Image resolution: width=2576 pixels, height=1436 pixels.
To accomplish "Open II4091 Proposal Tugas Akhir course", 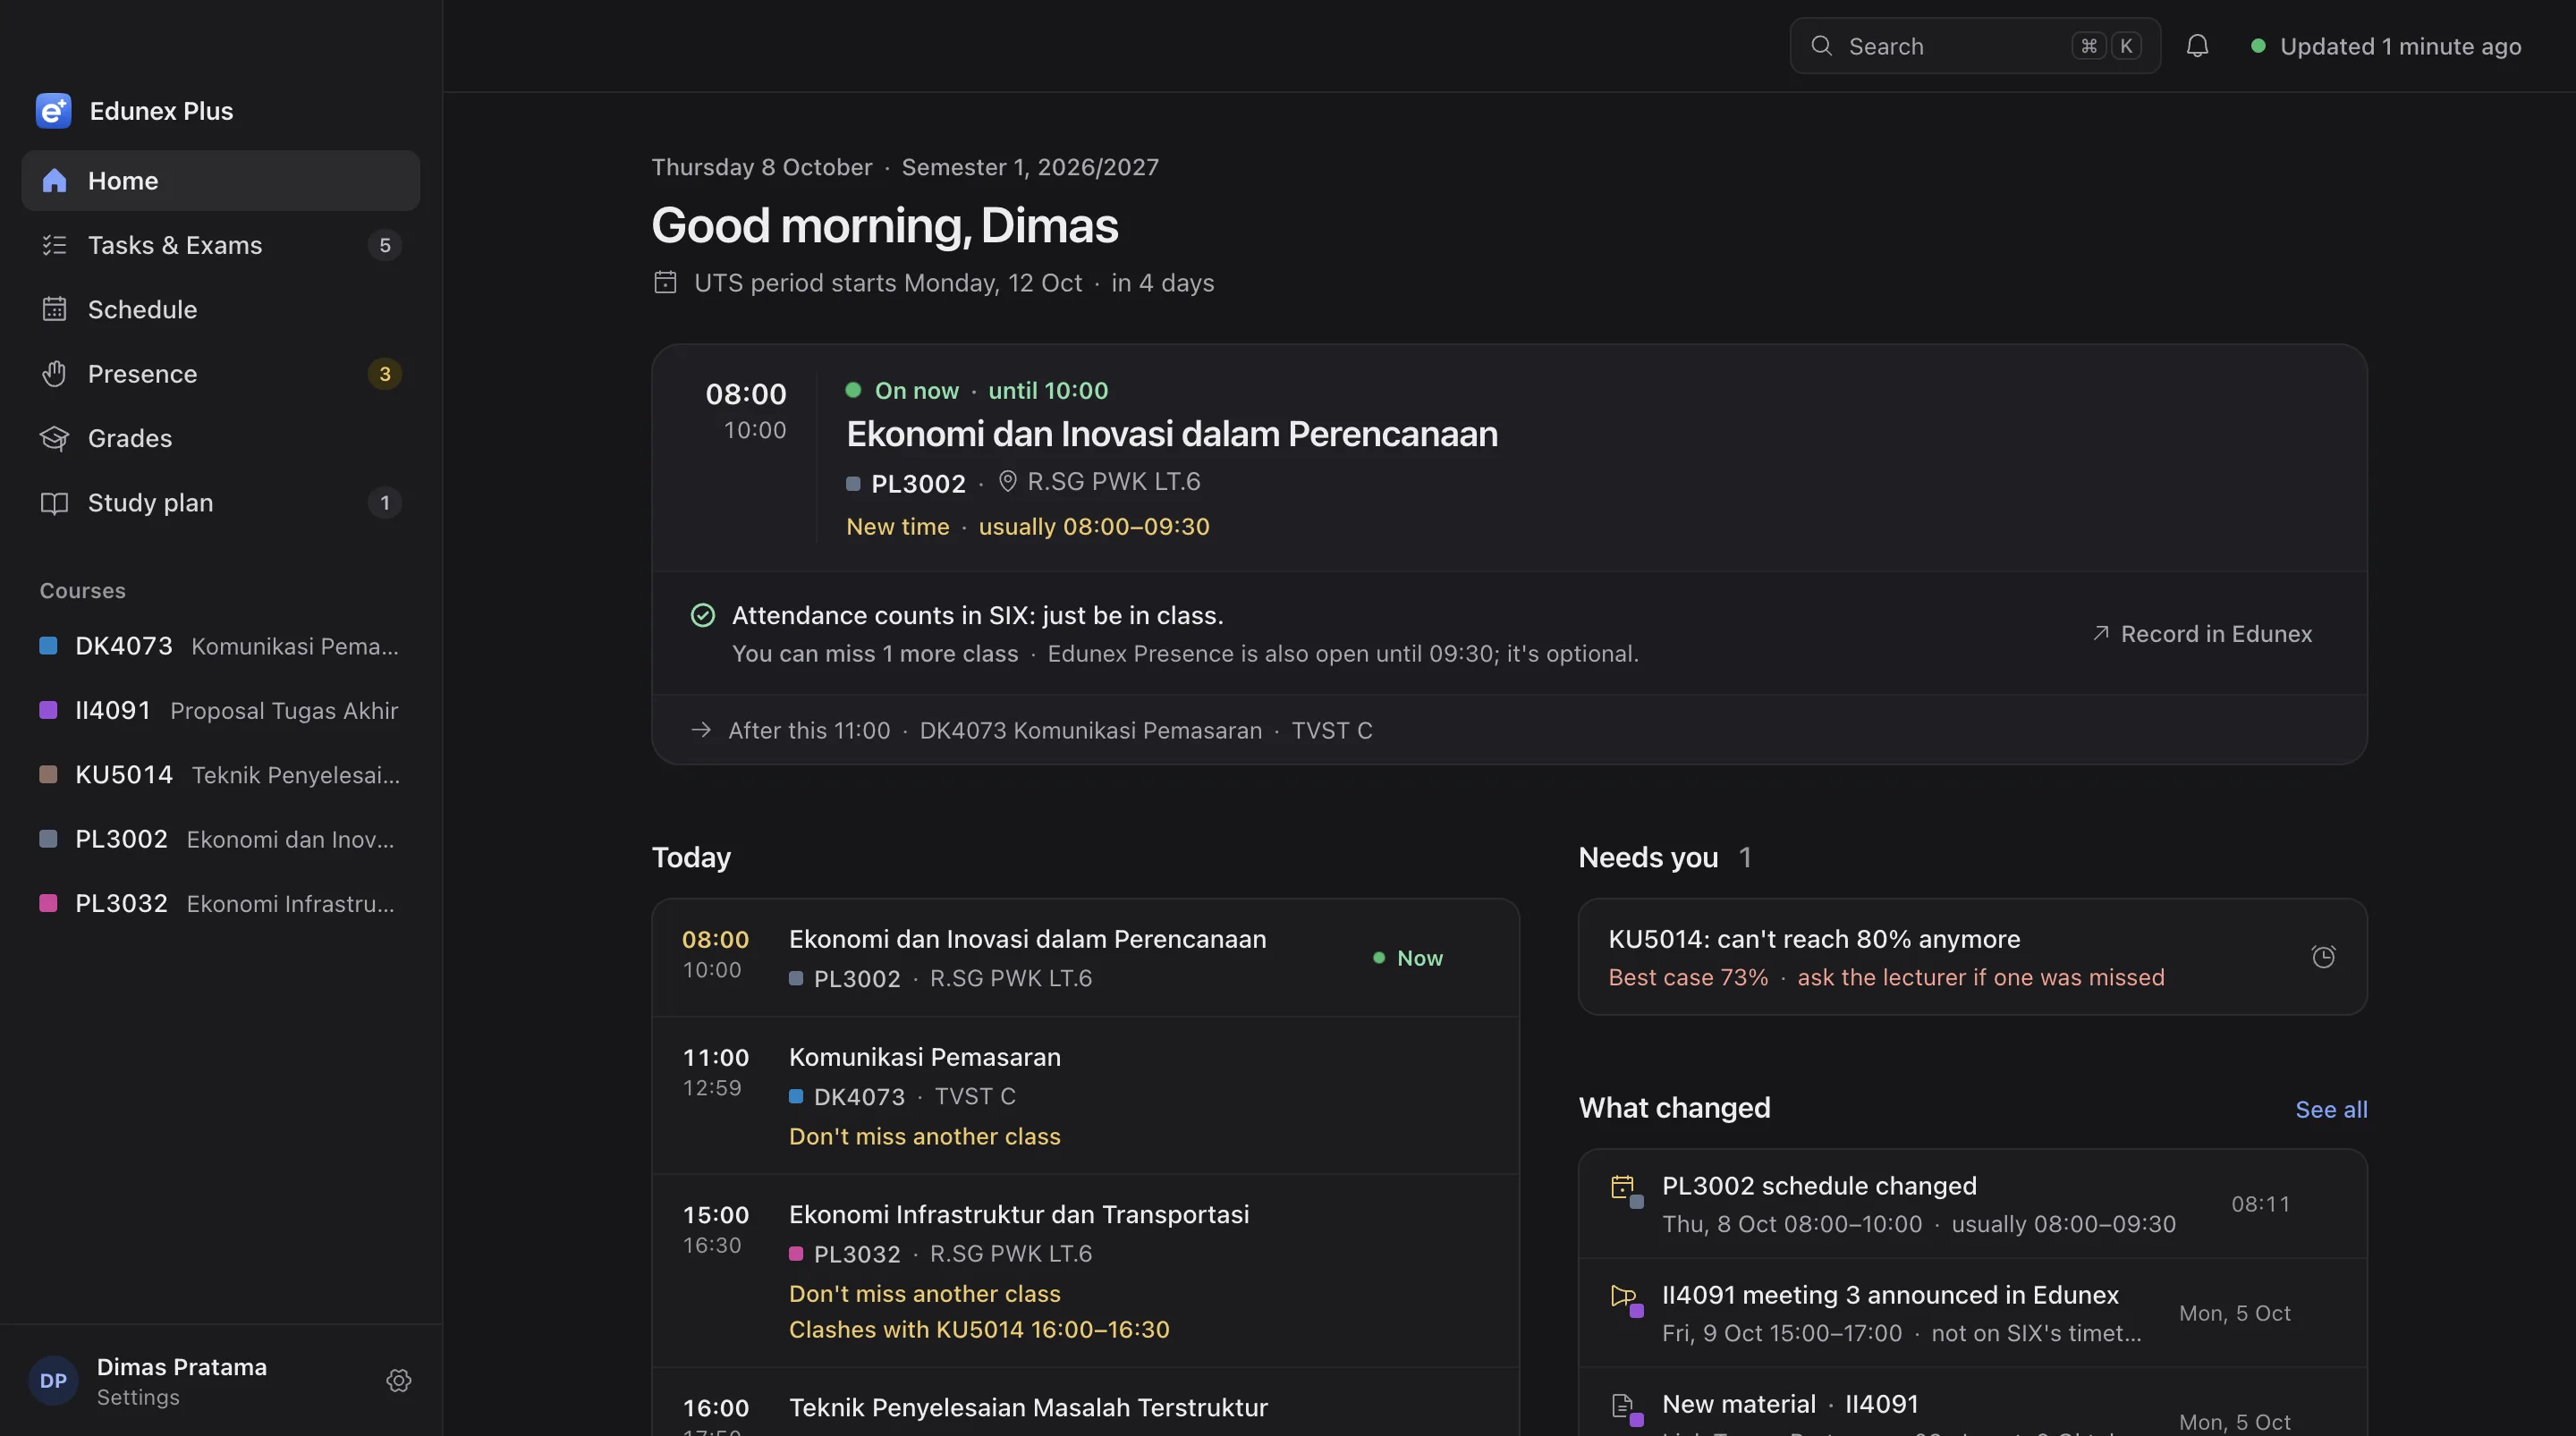I will [220, 710].
